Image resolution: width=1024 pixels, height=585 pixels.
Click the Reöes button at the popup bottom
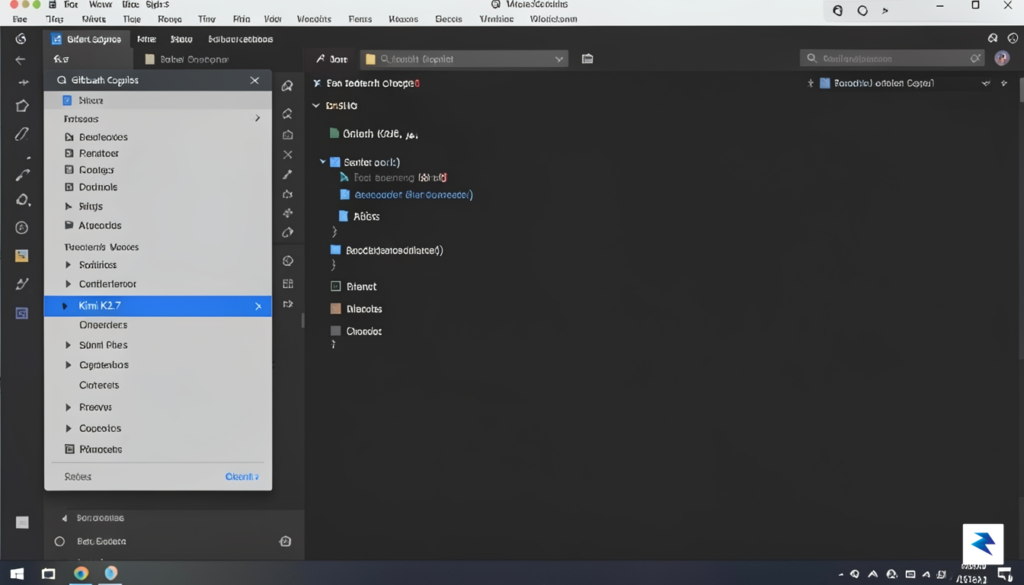(78, 477)
